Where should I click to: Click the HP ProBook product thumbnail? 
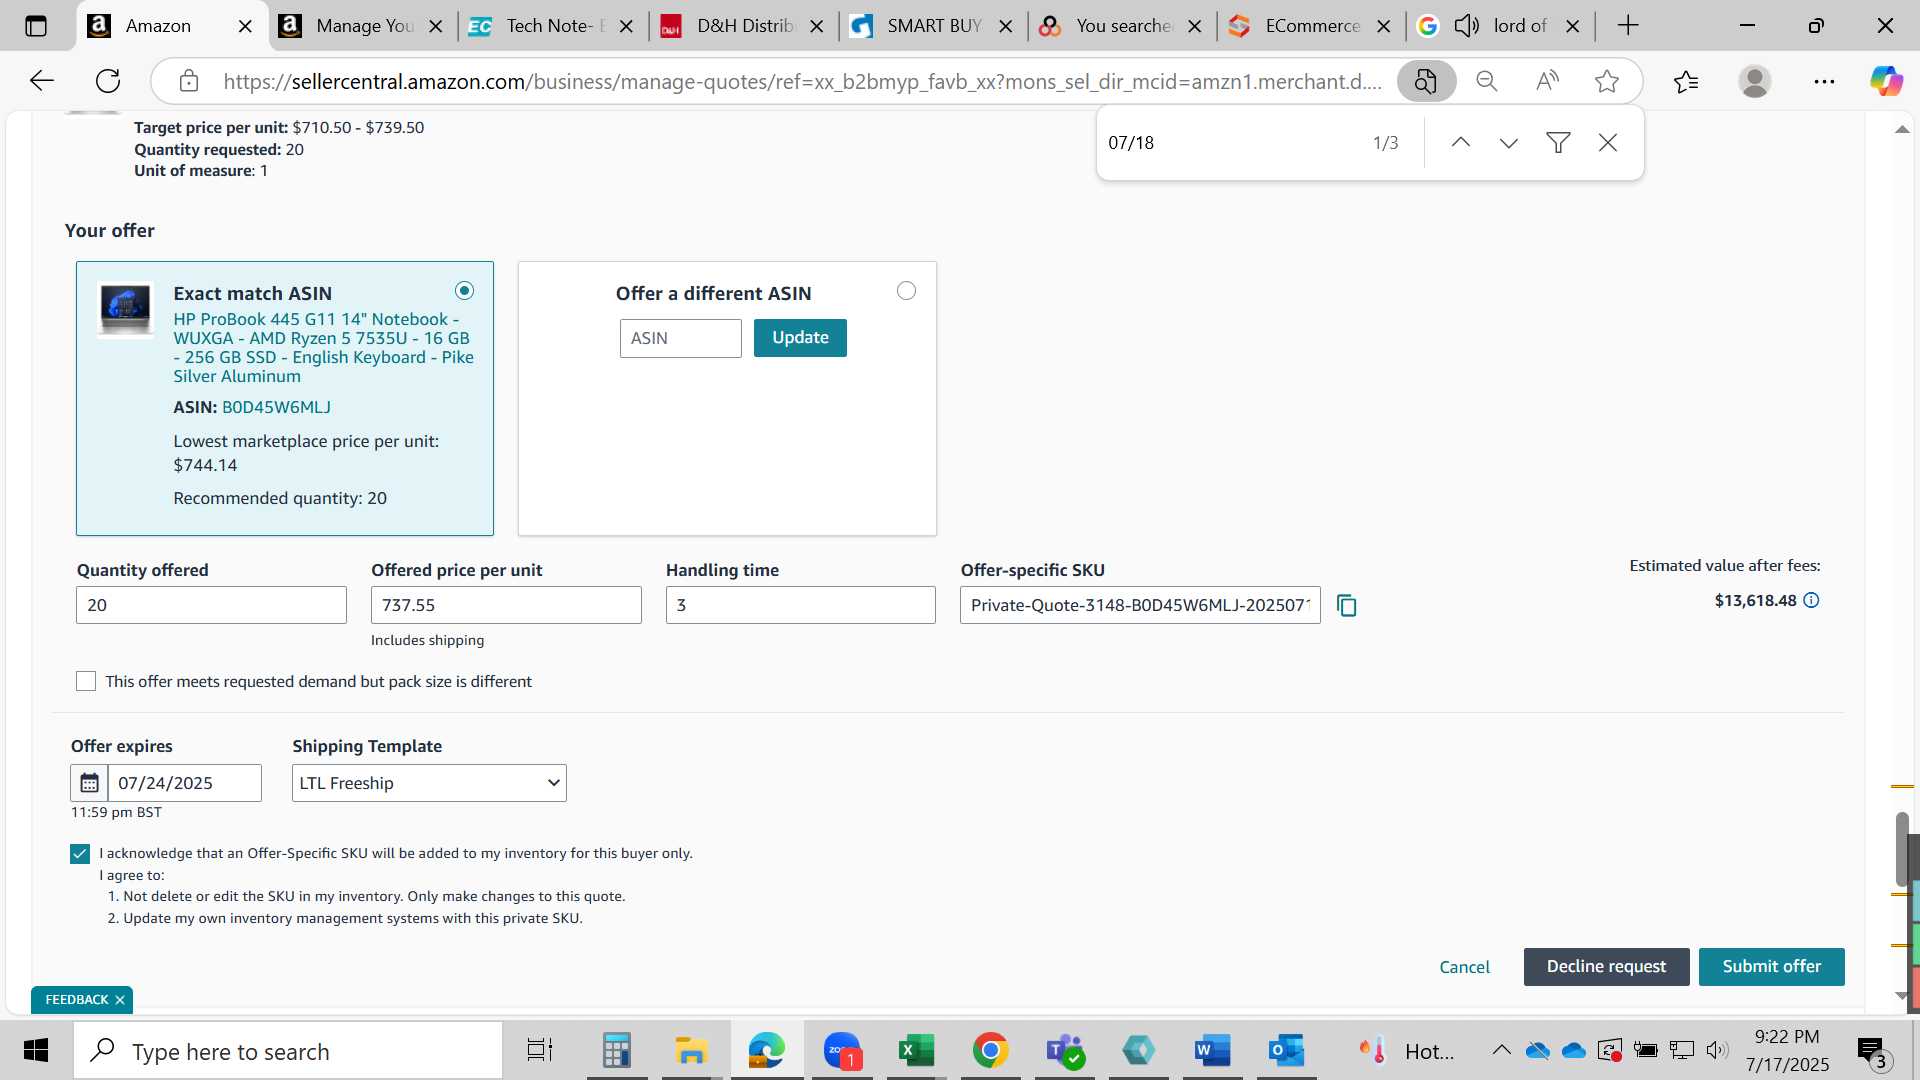point(126,310)
